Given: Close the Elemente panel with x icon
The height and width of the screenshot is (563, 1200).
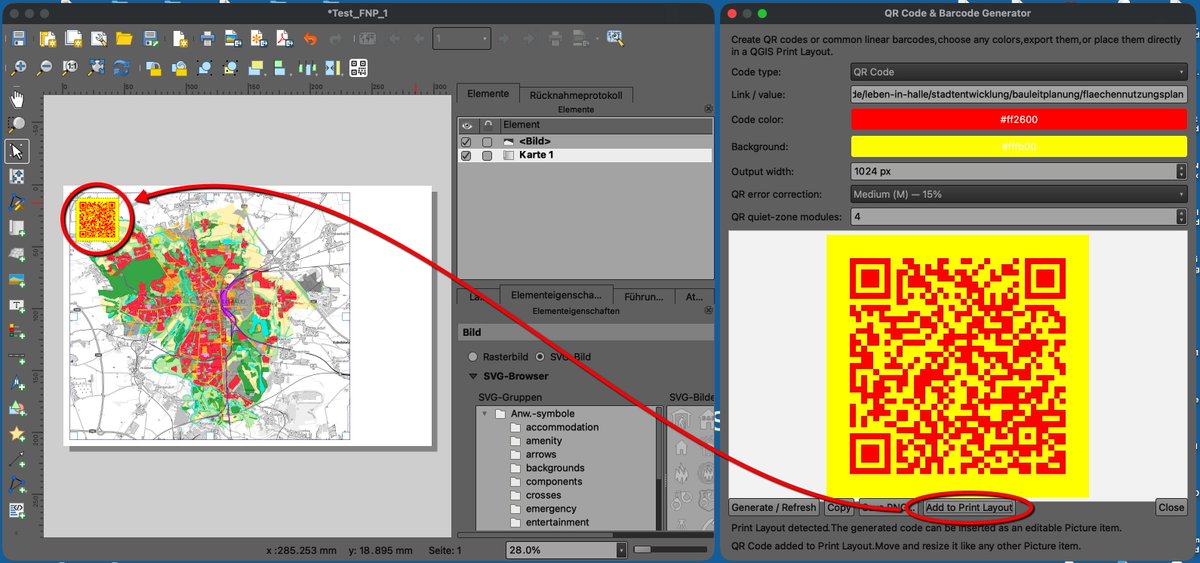Looking at the screenshot, I should [x=706, y=108].
